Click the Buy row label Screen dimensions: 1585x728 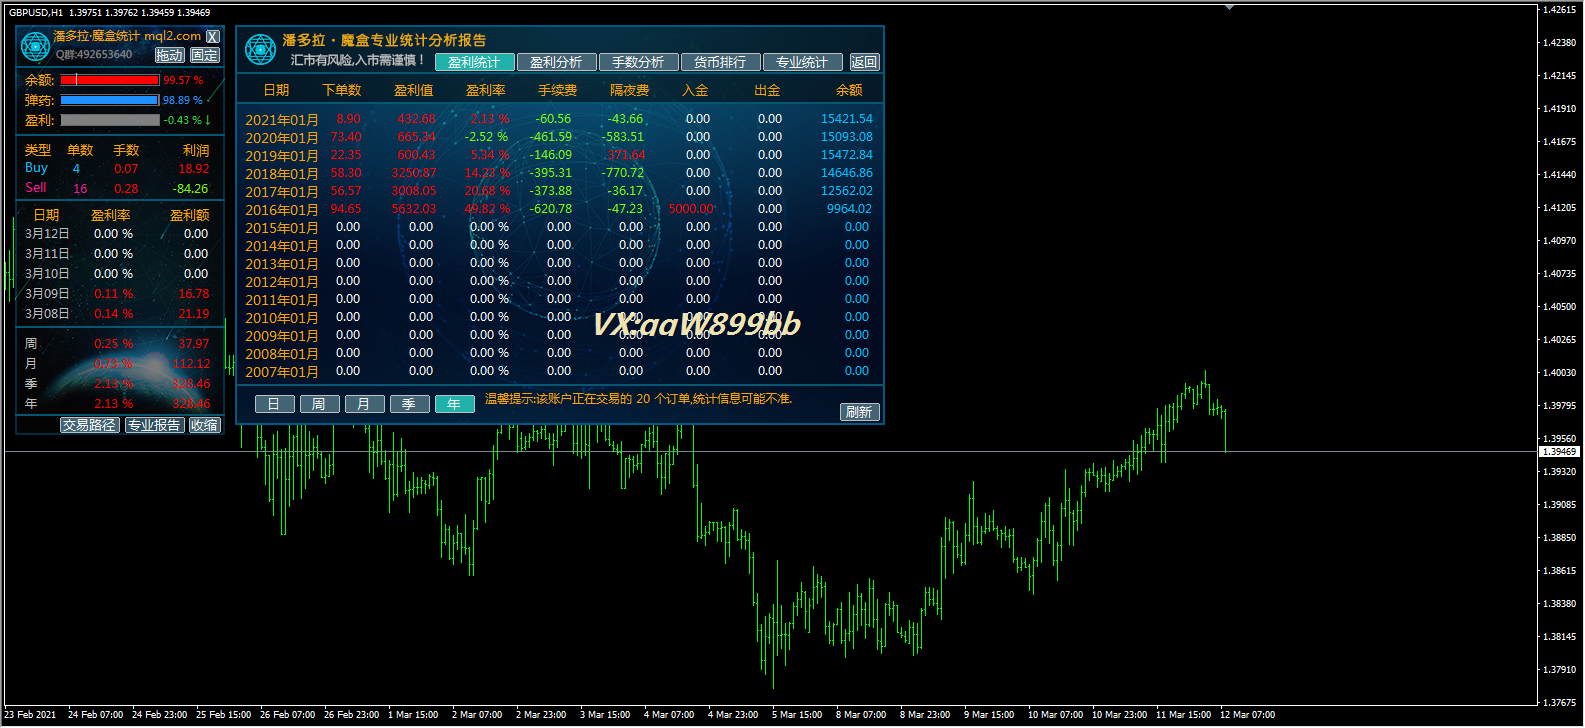pyautogui.click(x=36, y=168)
